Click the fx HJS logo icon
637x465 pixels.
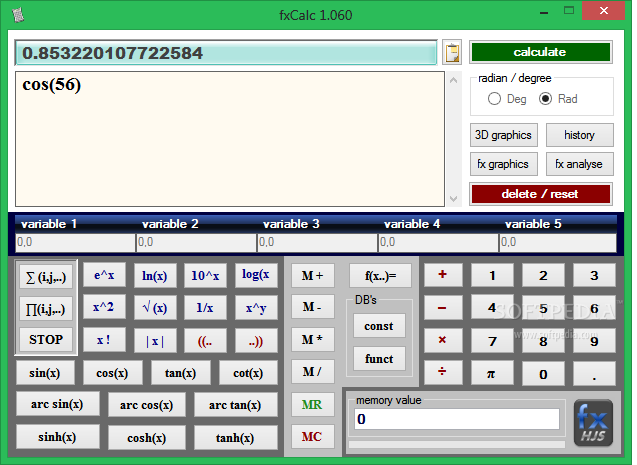click(x=593, y=422)
